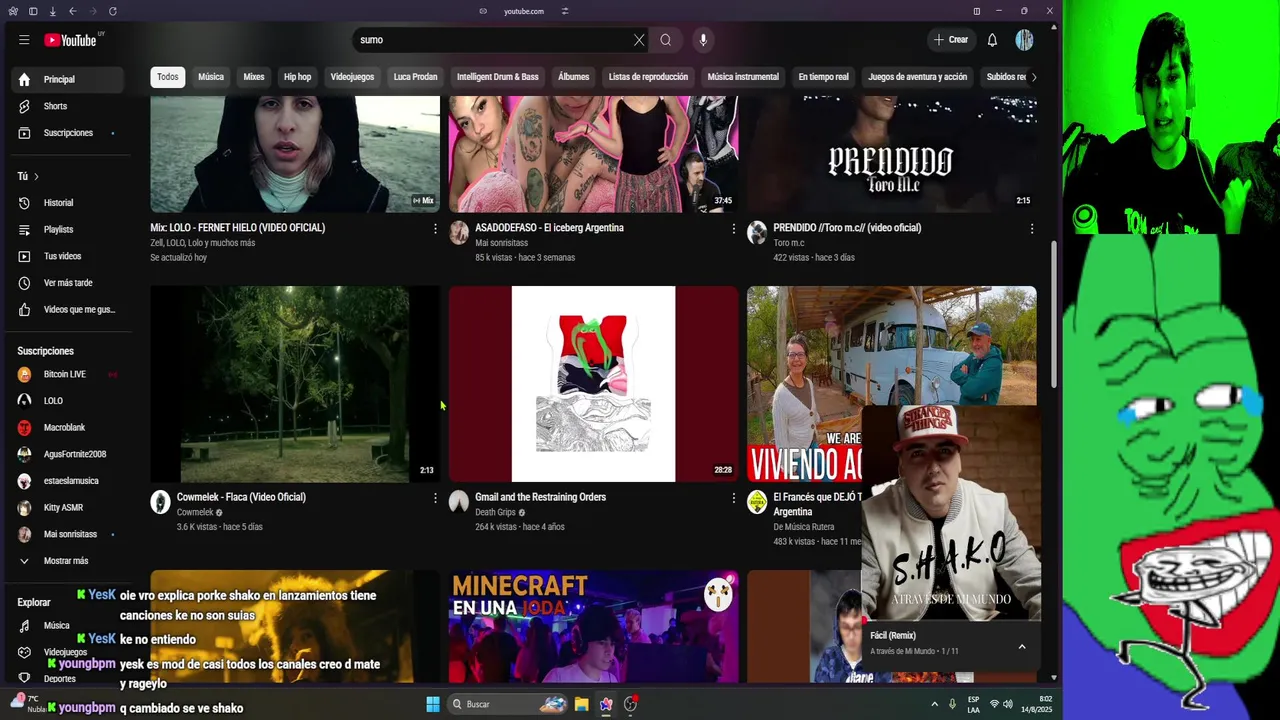This screenshot has height=720, width=1280.
Task: Expand the miniplayer playlist chevron
Action: pyautogui.click(x=1022, y=647)
